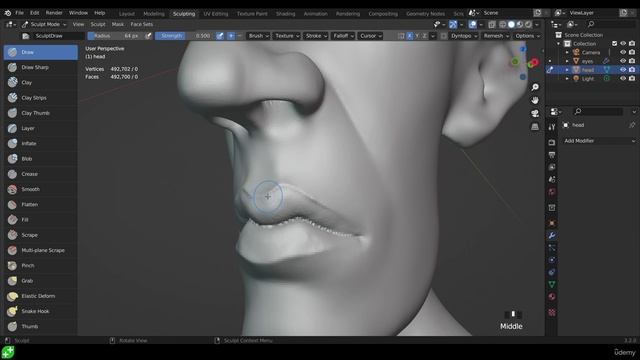The image size is (640, 360).
Task: Collapse the Collection tree item
Action: click(x=558, y=44)
